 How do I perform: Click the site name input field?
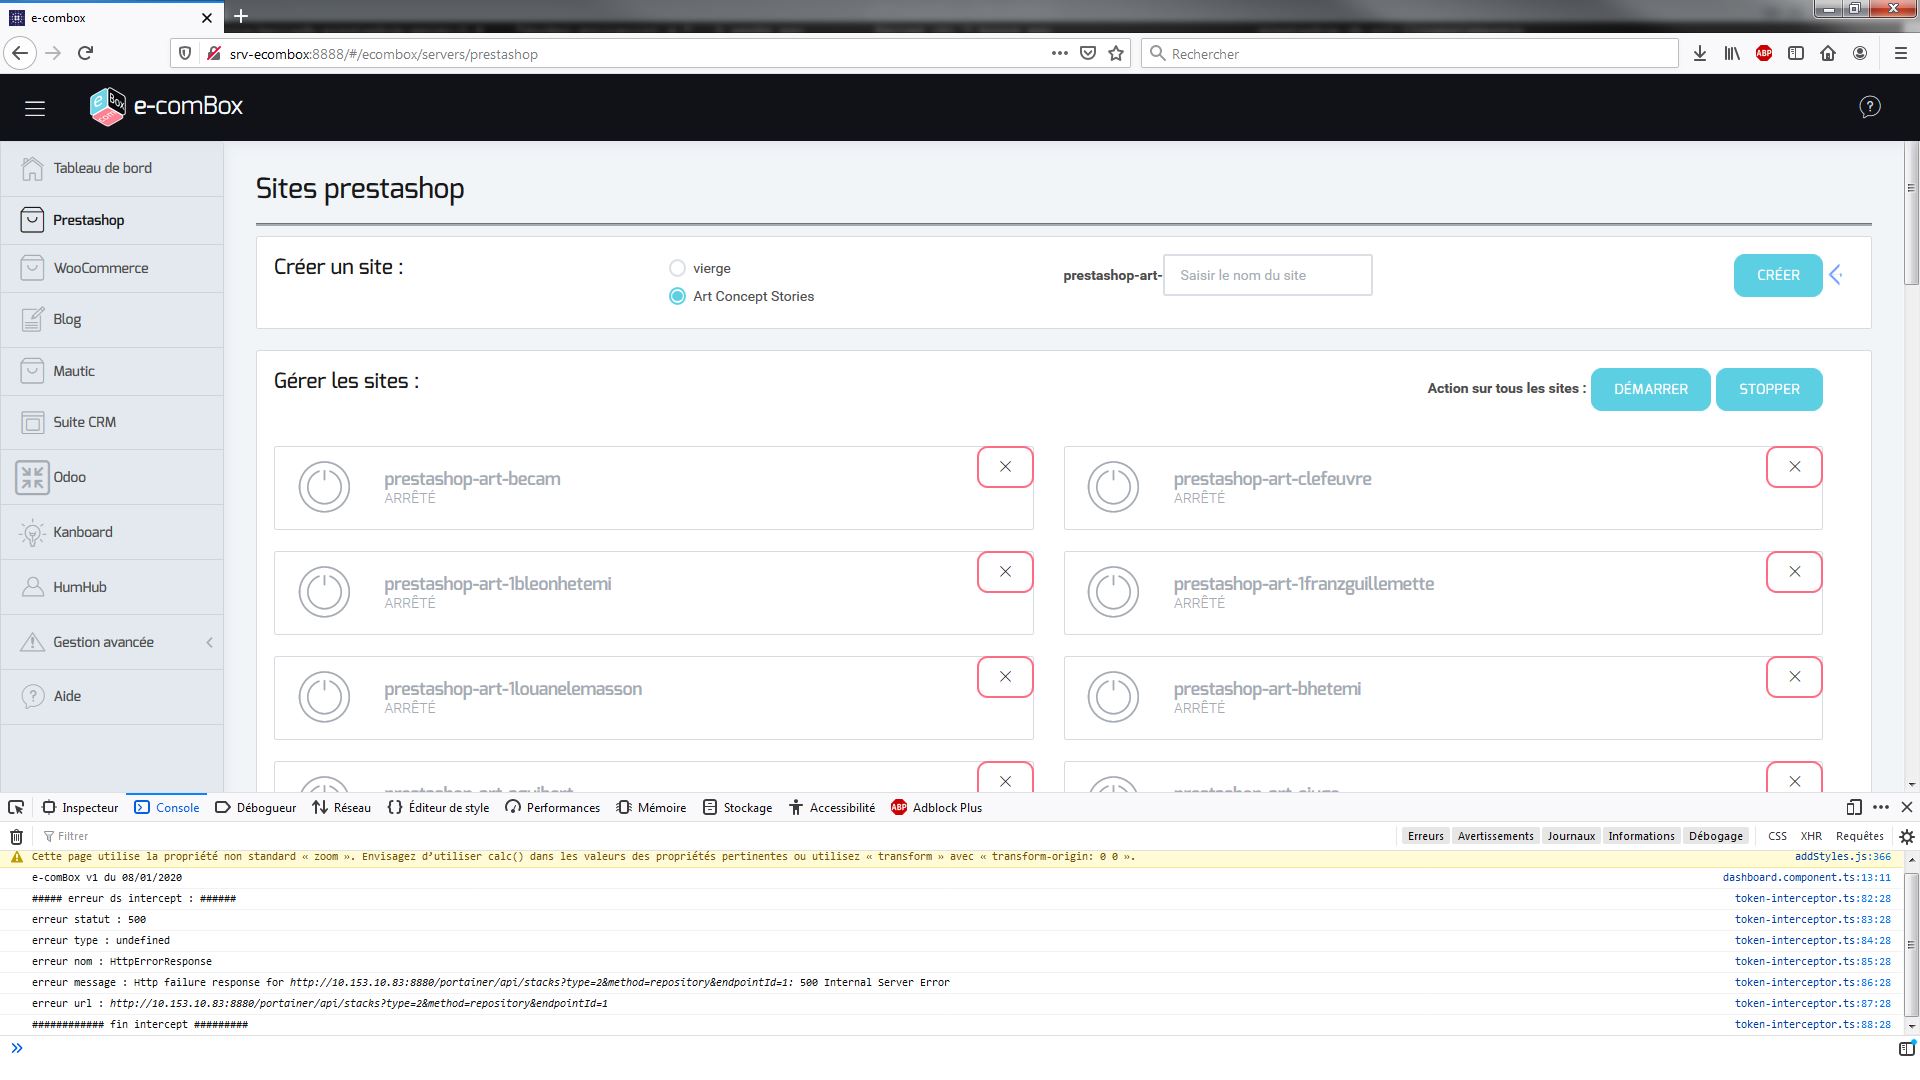tap(1267, 275)
